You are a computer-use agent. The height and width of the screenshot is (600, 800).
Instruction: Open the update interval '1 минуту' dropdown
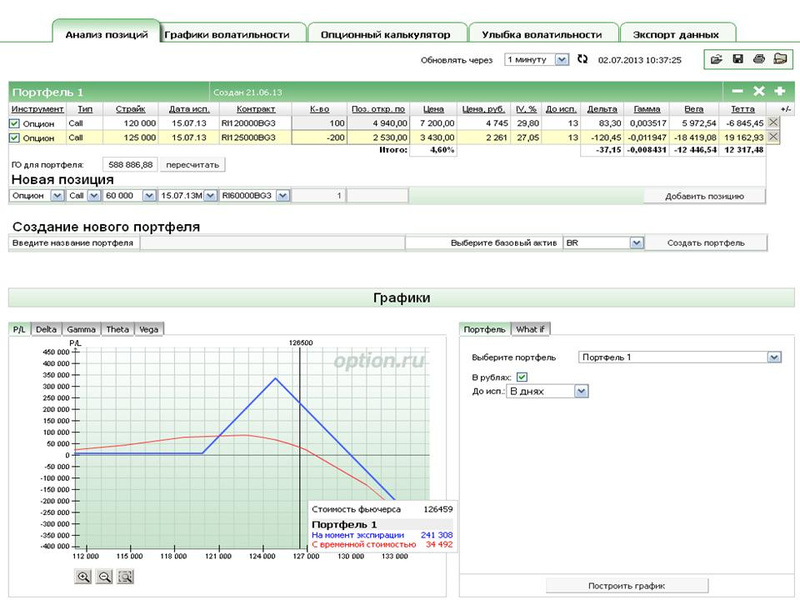[561, 60]
